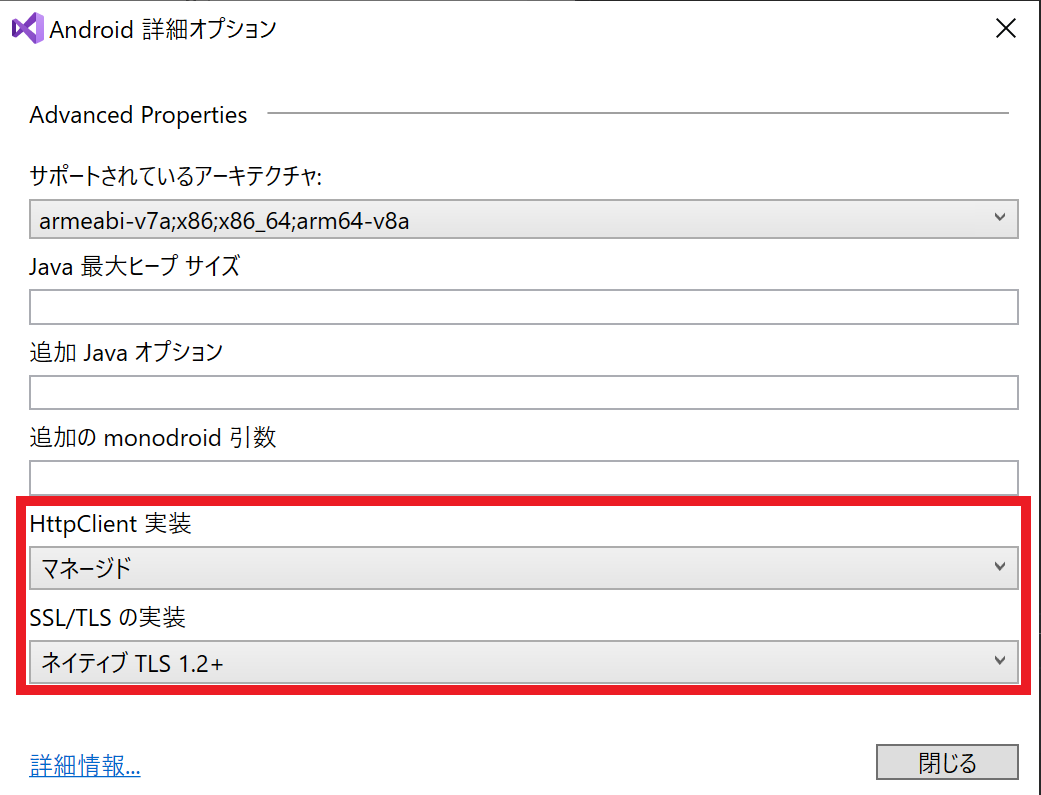Click the Java 最大ヒープ サイズ label

134,266
